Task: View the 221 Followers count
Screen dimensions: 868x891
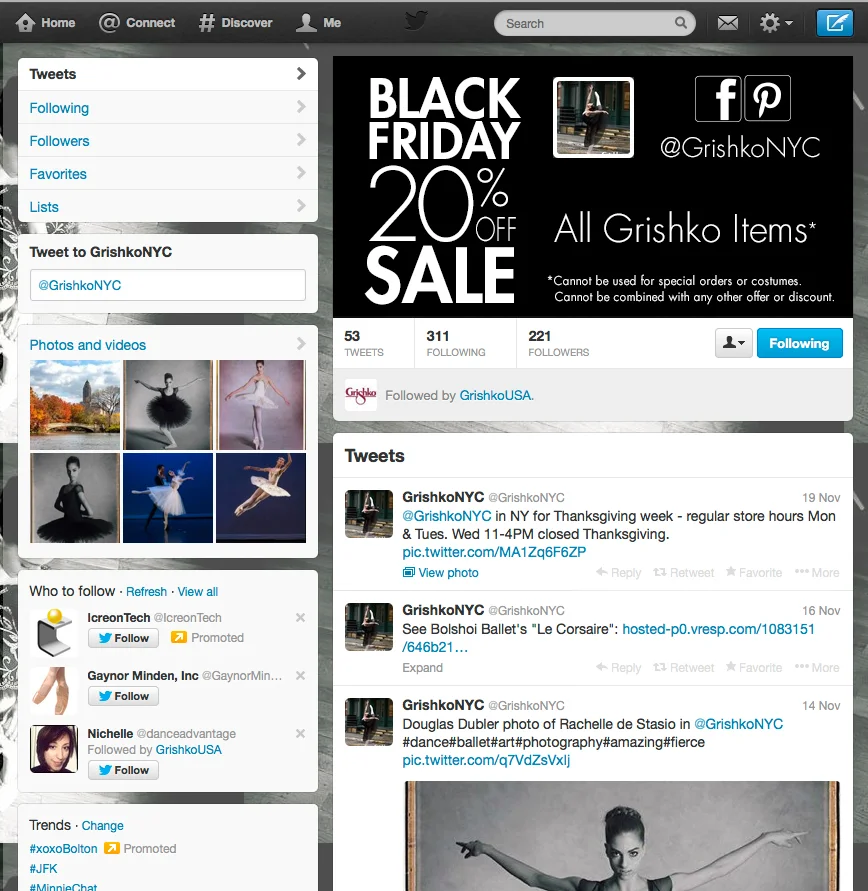Action: click(558, 343)
